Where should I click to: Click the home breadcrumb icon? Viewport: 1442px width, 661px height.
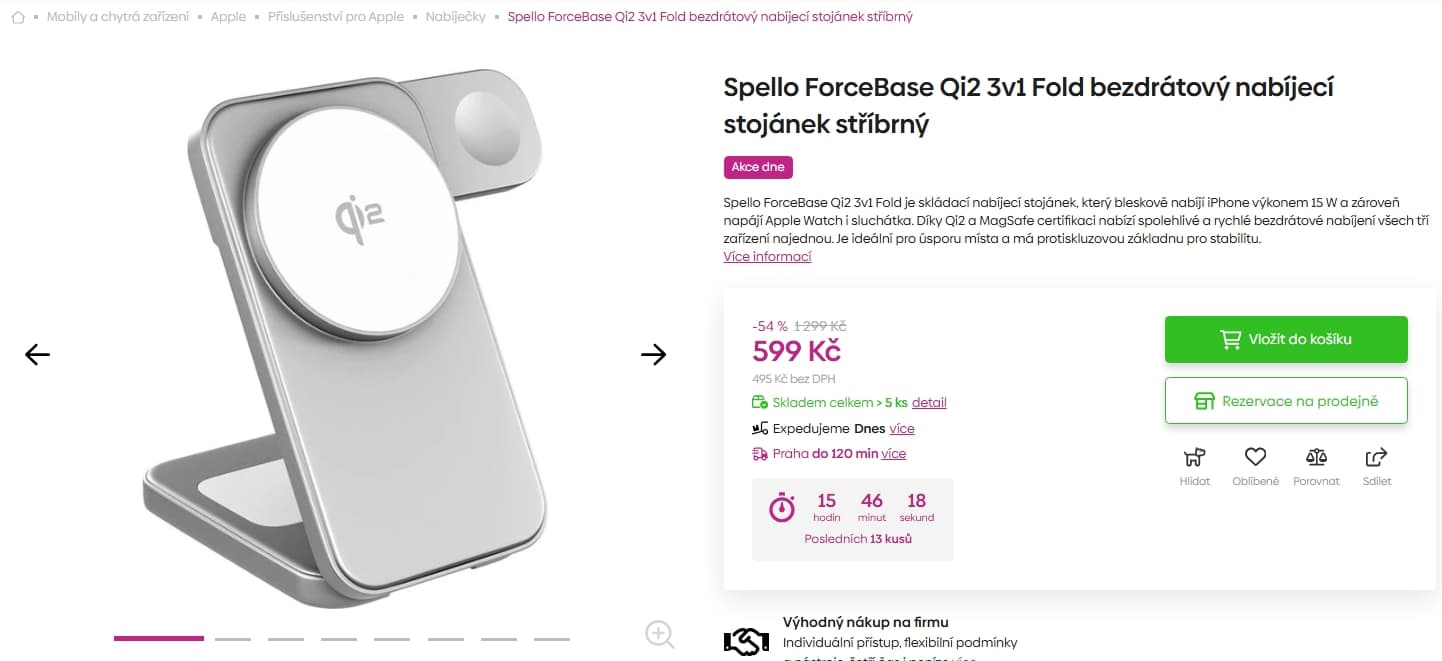[x=18, y=17]
